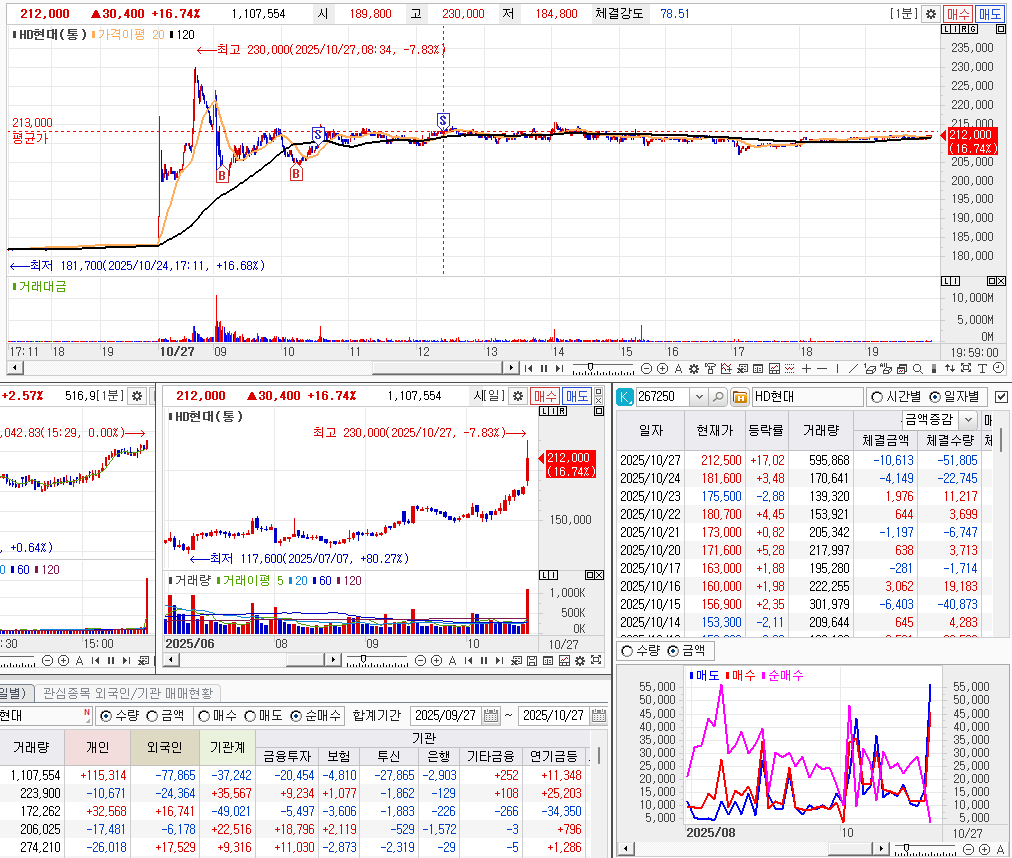Open the daily chart settings gear
Image resolution: width=1012 pixels, height=858 pixels.
pos(518,396)
